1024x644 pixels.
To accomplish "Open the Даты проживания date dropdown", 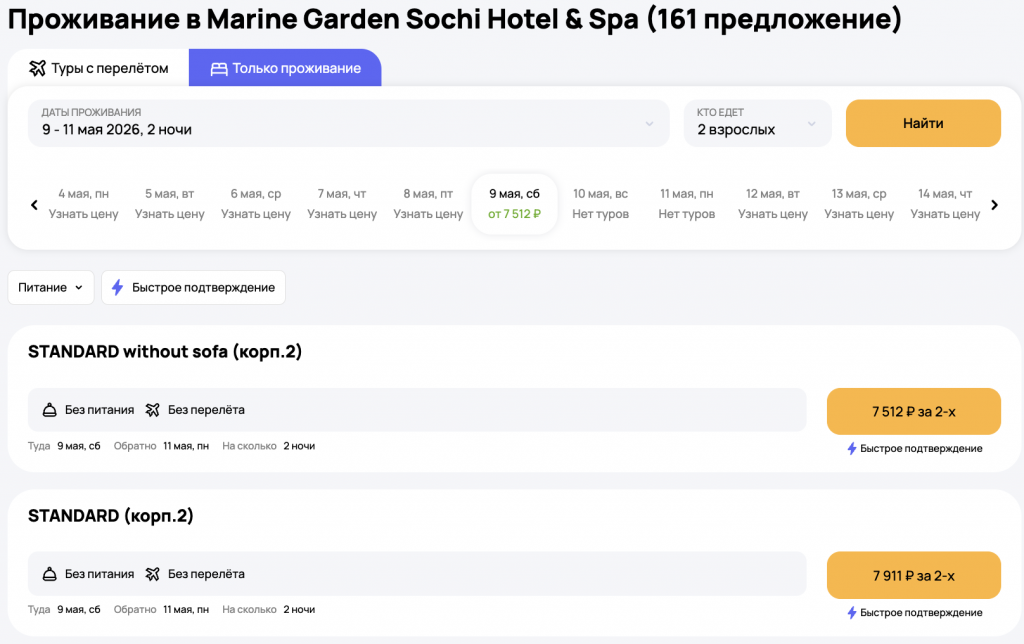I will pos(348,123).
